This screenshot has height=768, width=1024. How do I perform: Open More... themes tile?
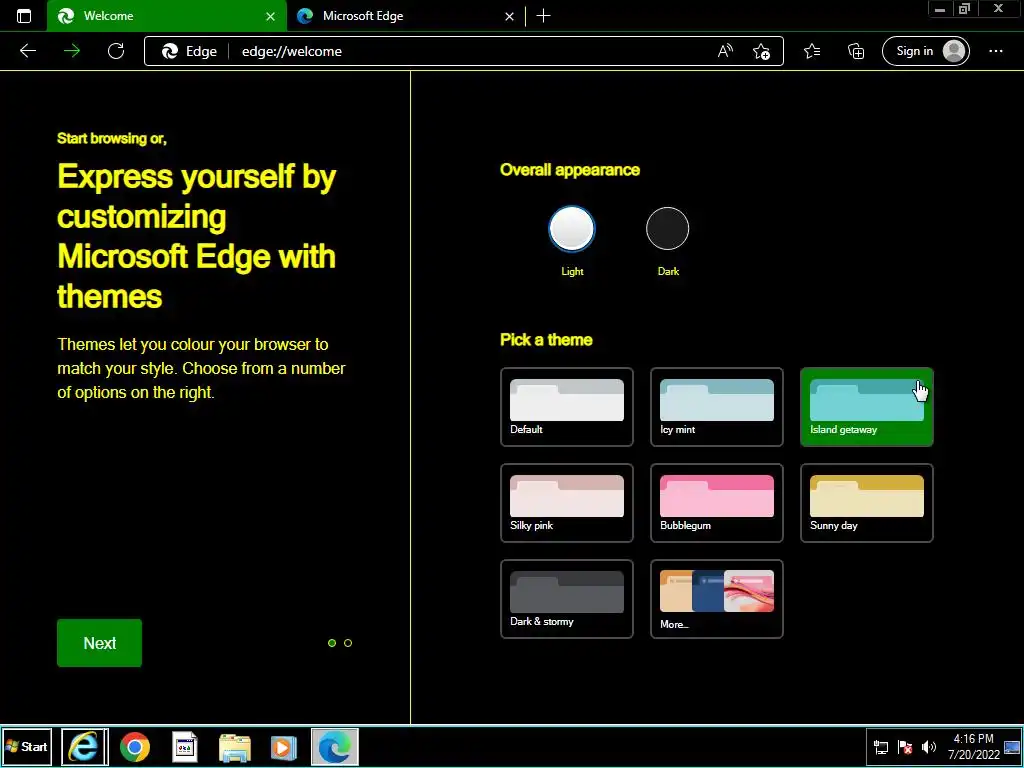coord(716,599)
